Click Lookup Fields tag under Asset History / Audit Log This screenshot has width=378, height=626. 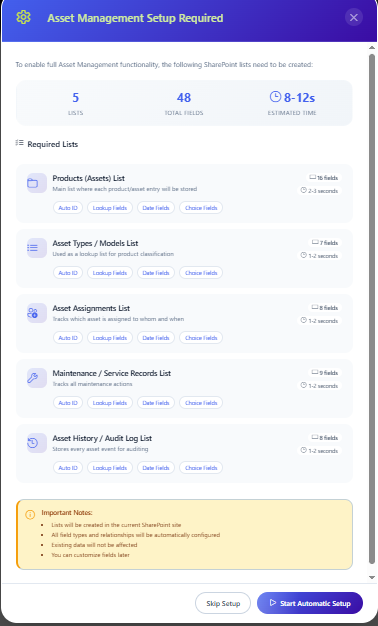tap(110, 468)
